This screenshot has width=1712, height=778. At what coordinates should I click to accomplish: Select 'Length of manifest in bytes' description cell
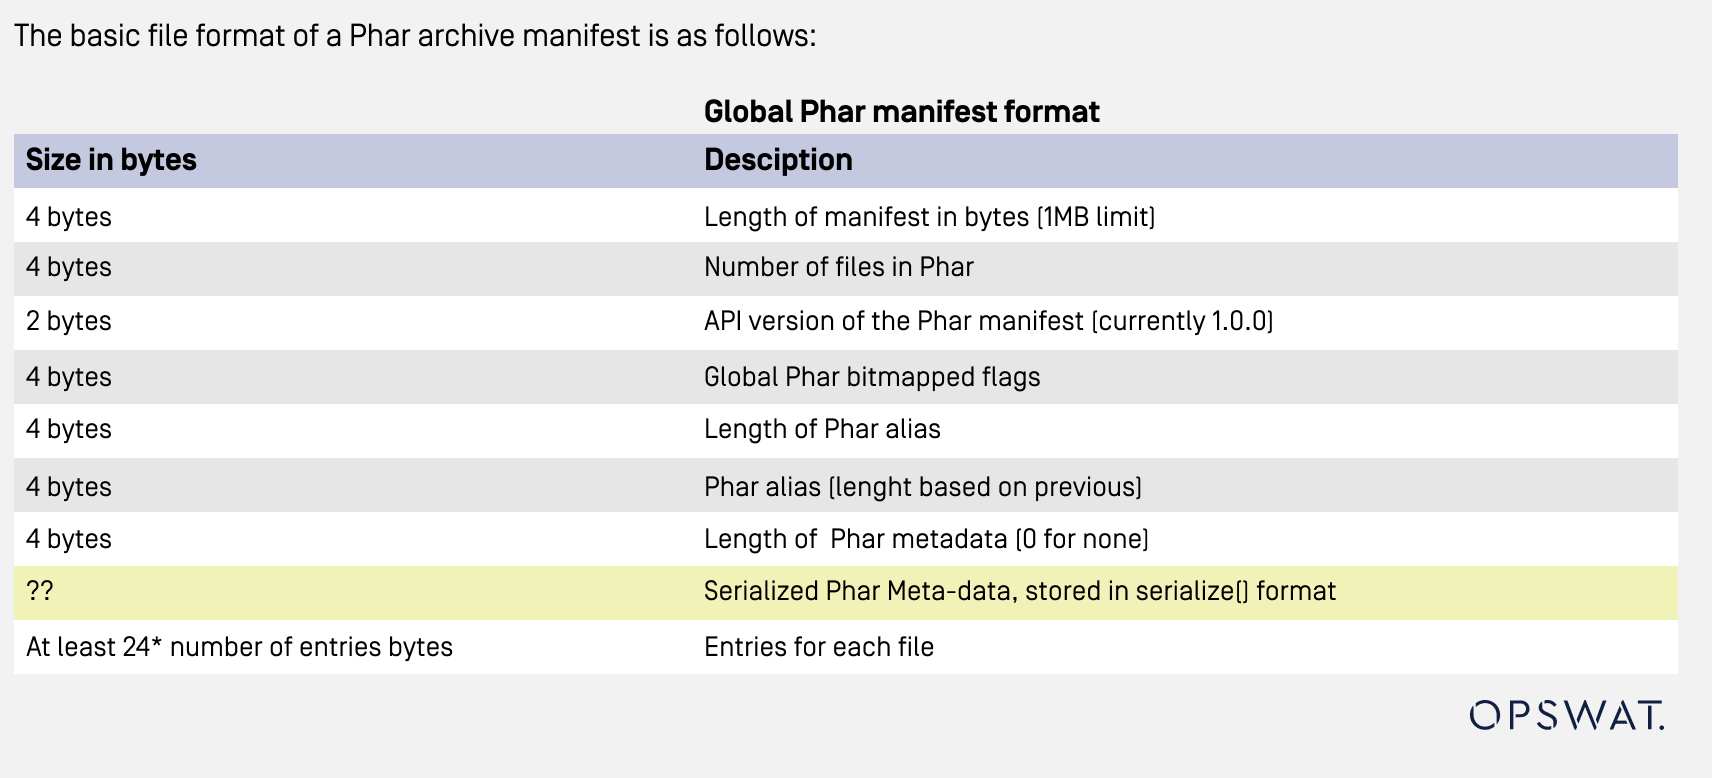point(929,217)
